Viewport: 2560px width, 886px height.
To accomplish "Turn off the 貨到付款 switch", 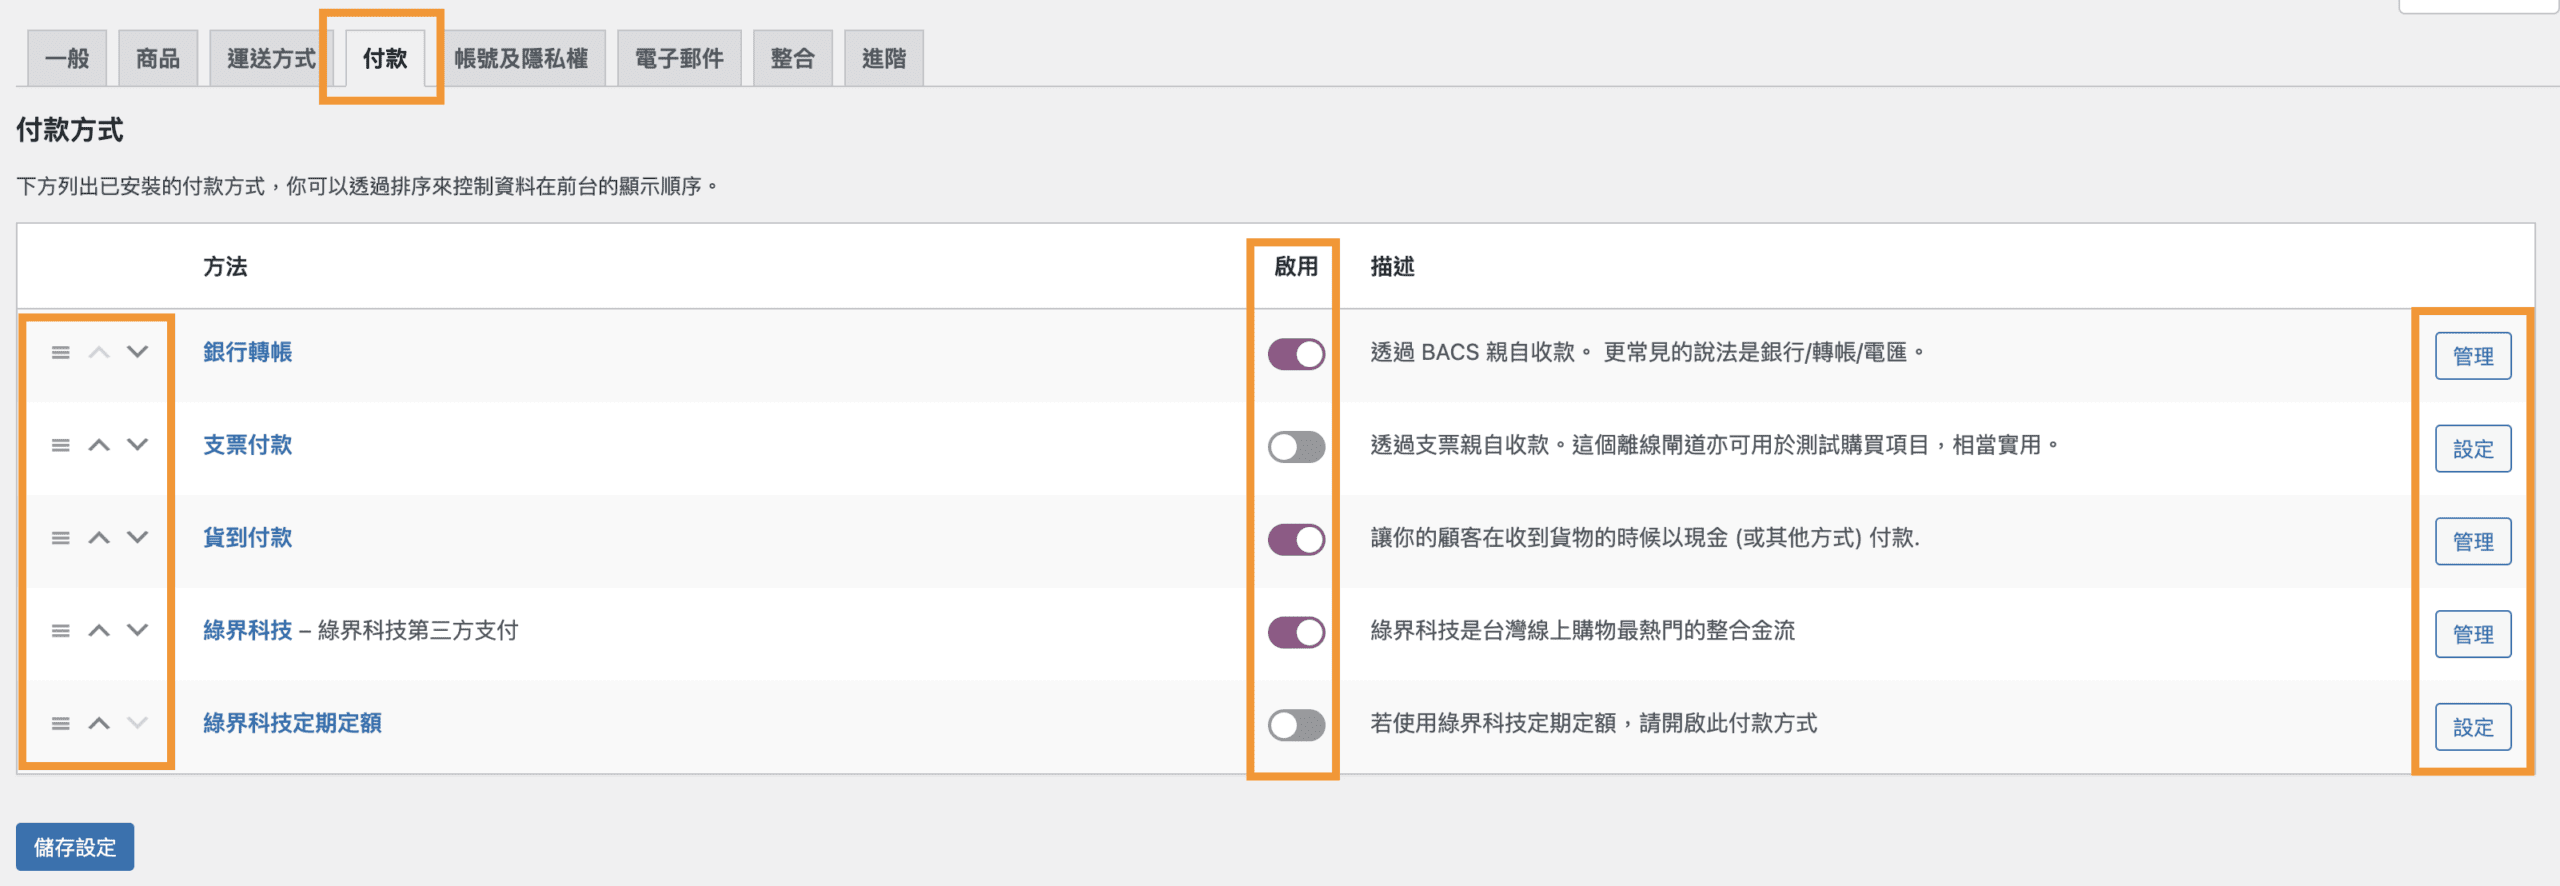I will coord(1296,540).
